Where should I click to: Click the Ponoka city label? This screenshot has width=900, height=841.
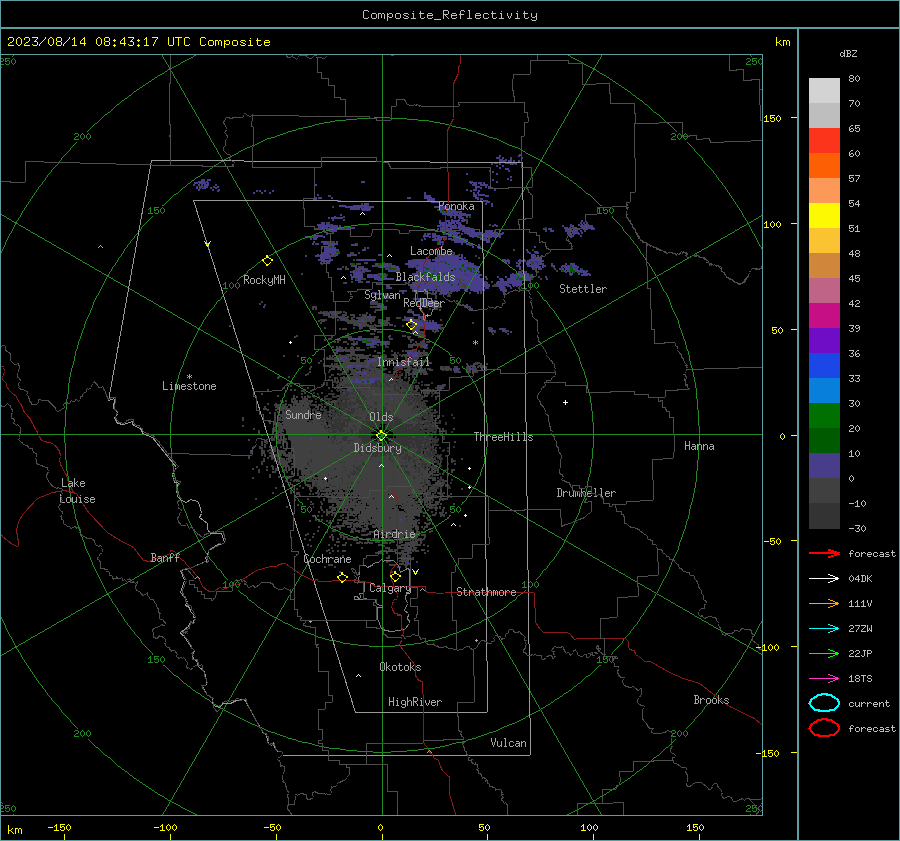coord(456,206)
